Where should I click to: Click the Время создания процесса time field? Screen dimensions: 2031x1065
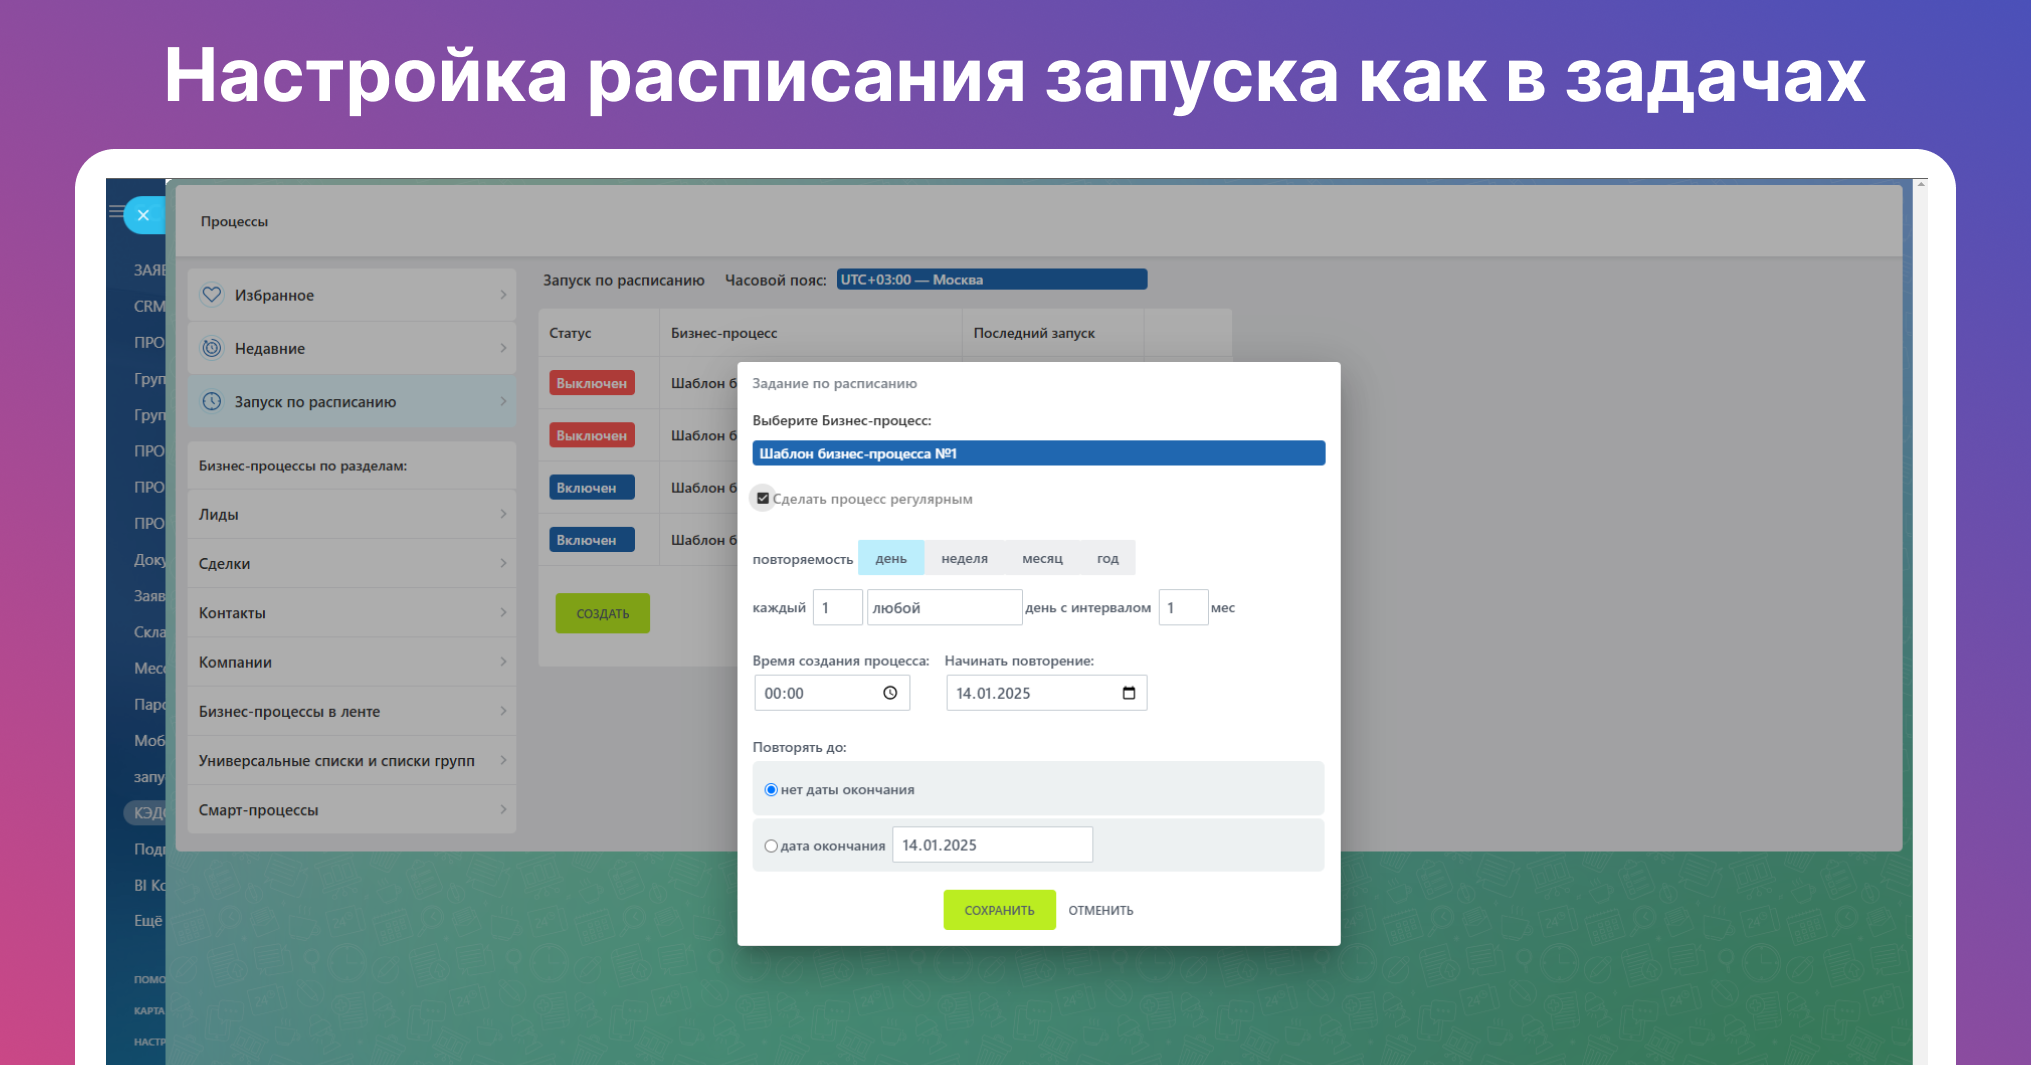(832, 693)
